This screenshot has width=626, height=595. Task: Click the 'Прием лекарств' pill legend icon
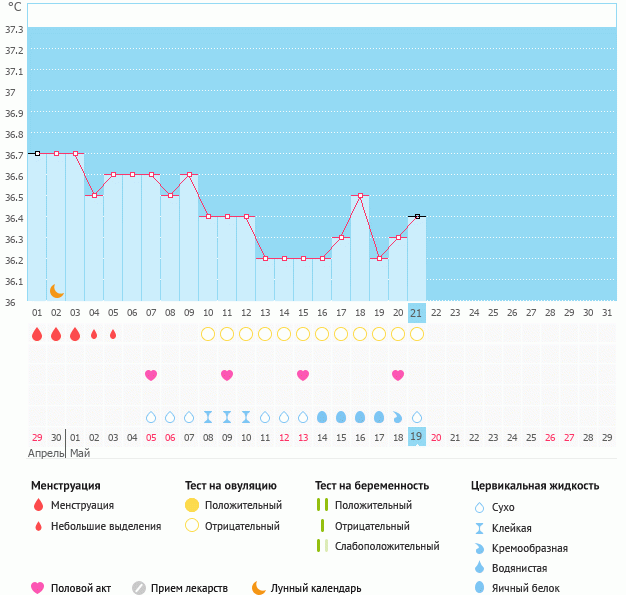(x=139, y=588)
